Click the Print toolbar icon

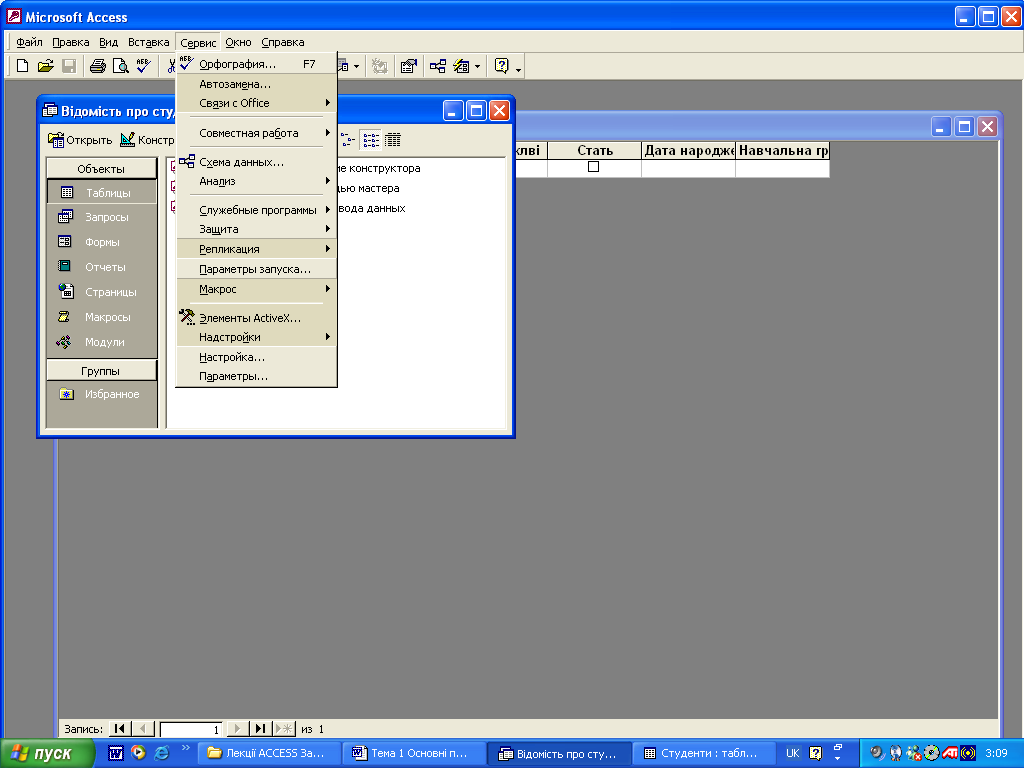97,65
